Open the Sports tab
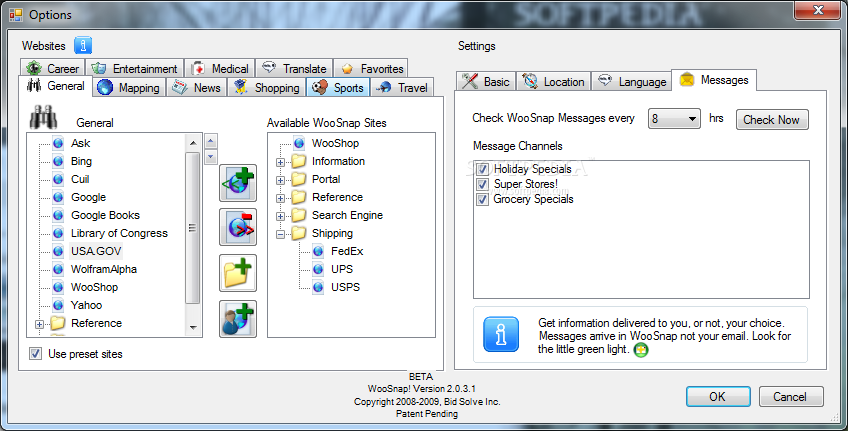Image resolution: width=848 pixels, height=431 pixels. coord(338,88)
